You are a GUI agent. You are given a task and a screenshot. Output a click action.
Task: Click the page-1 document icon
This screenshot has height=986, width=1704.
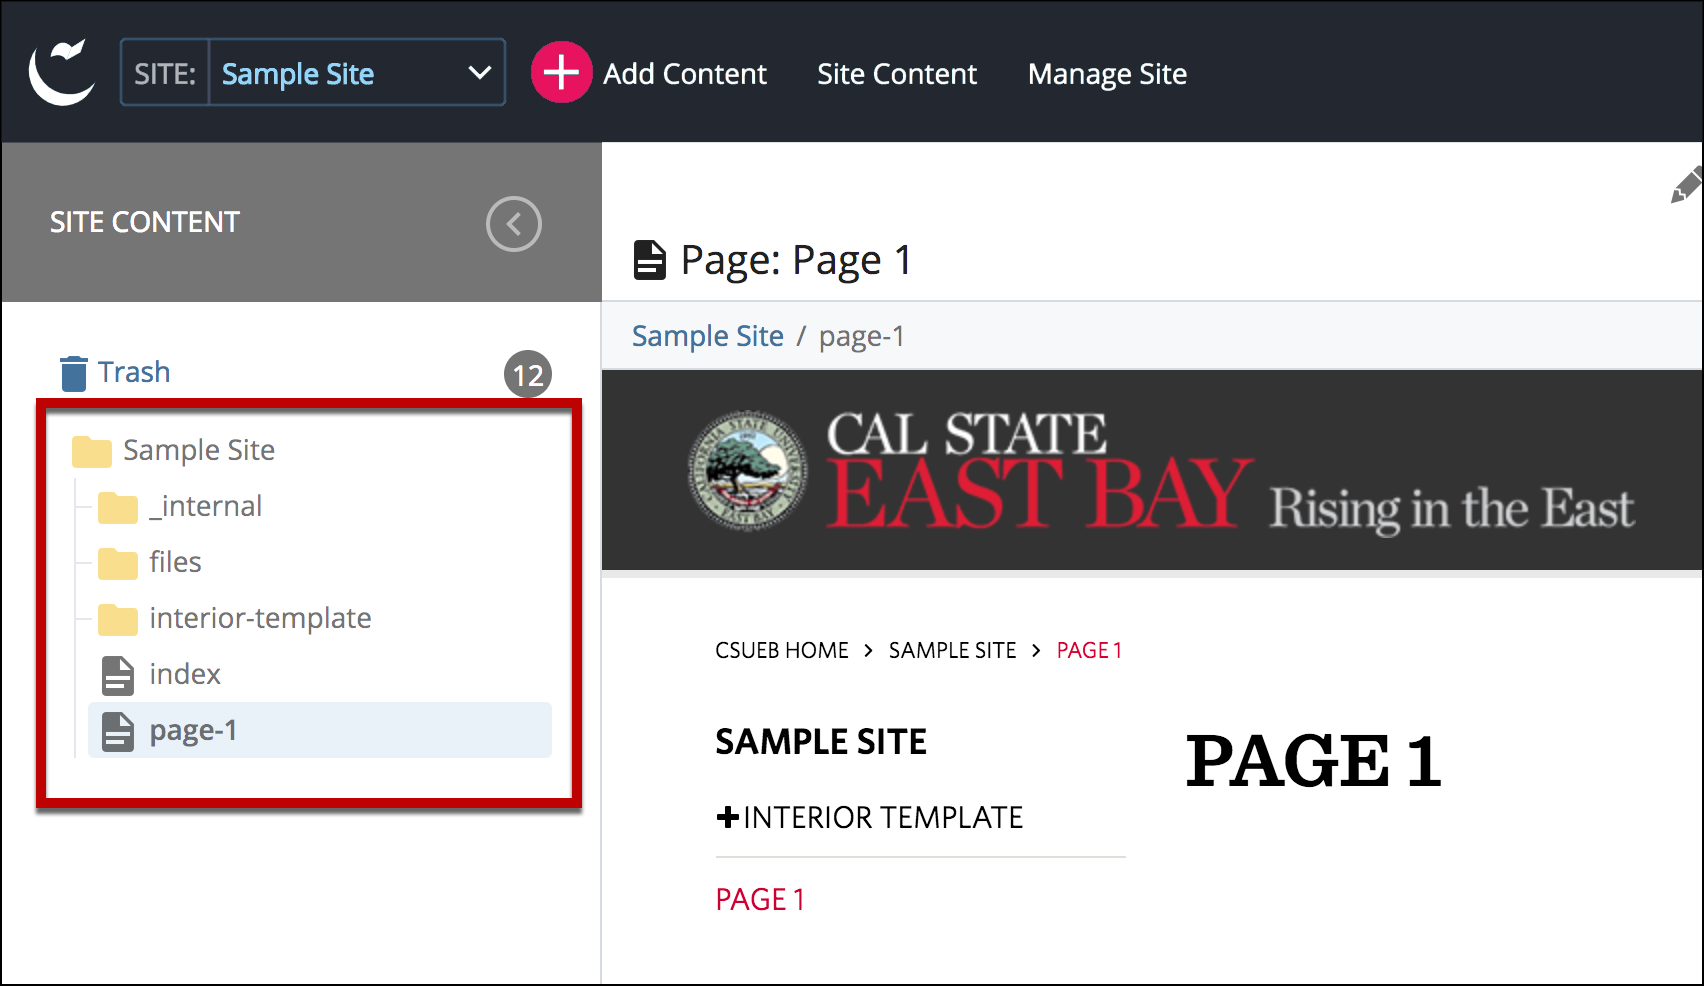click(118, 732)
